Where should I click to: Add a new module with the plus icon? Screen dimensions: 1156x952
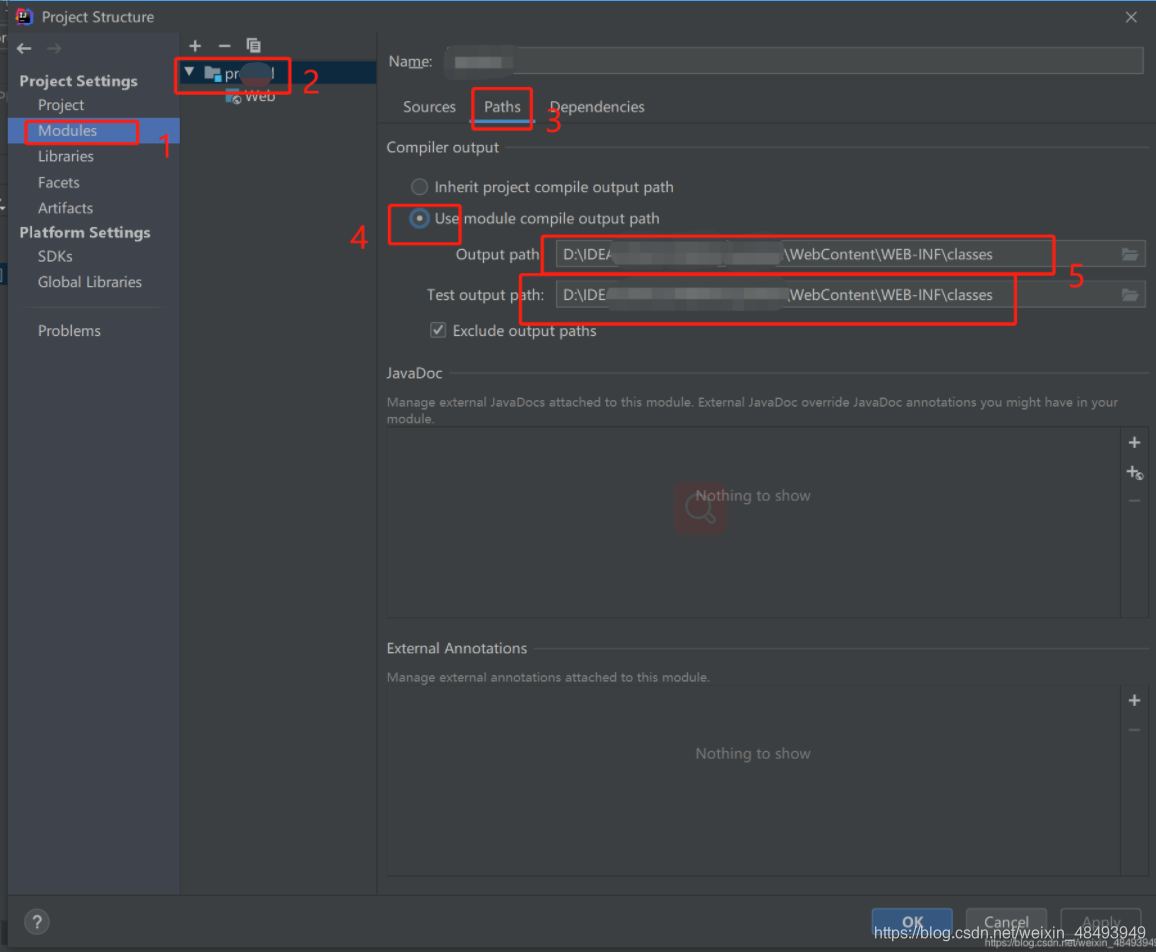[x=195, y=46]
